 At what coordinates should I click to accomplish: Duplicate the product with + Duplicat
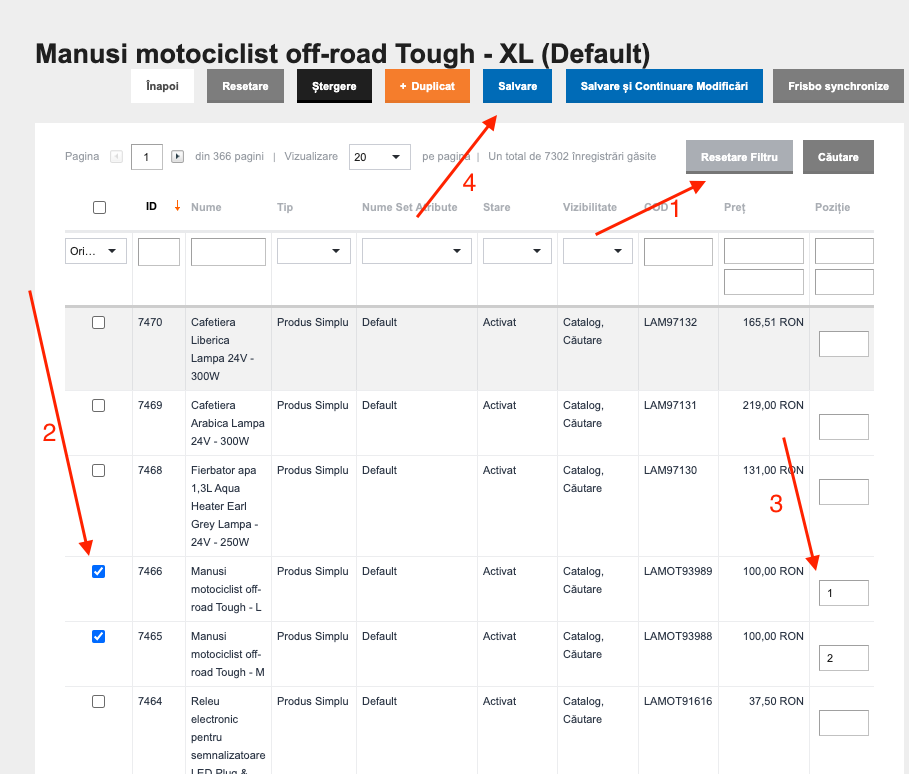[x=427, y=86]
